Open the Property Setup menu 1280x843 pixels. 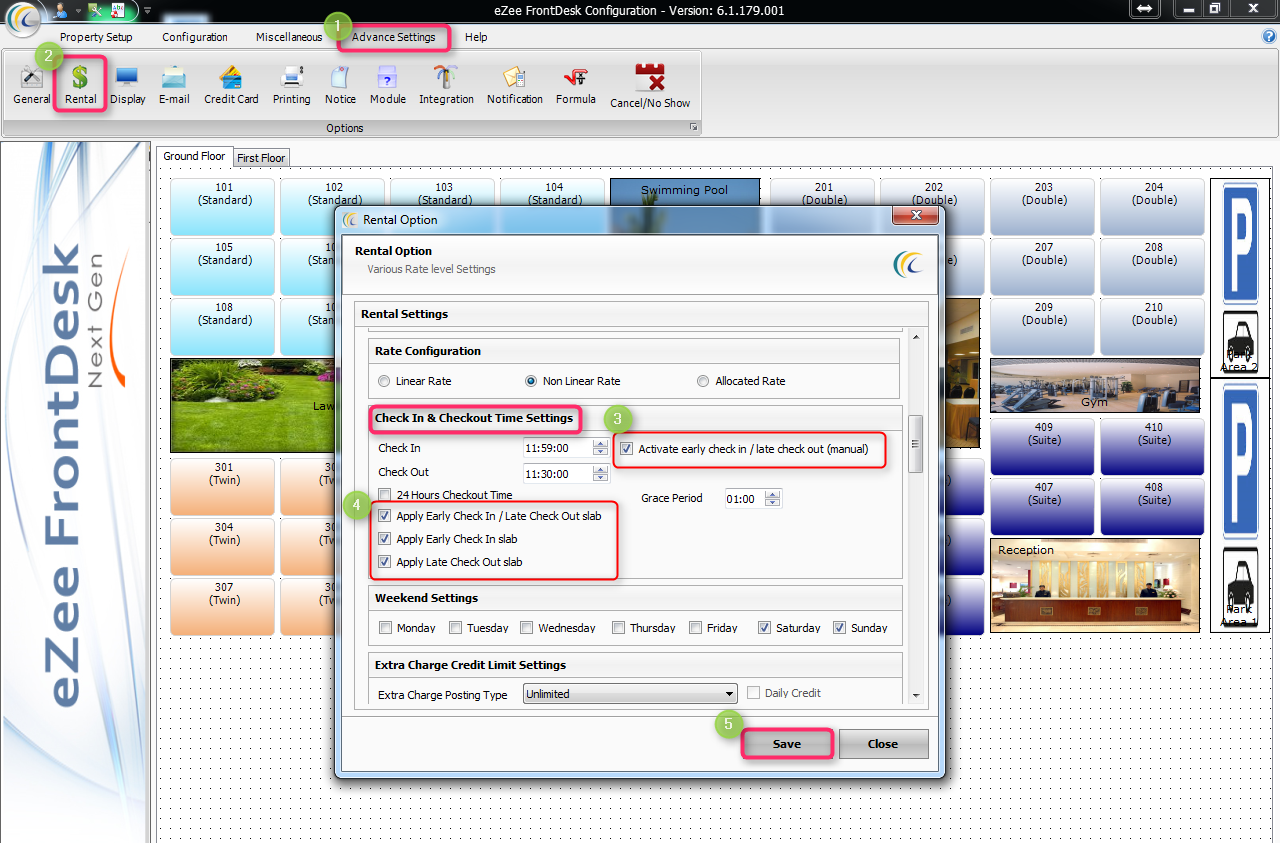96,37
